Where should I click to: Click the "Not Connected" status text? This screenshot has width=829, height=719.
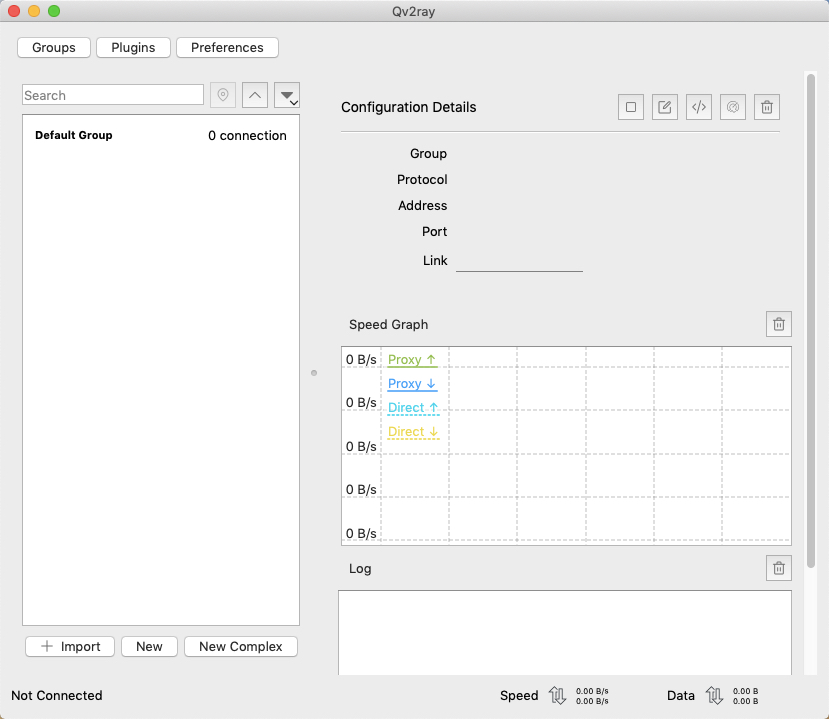[57, 695]
